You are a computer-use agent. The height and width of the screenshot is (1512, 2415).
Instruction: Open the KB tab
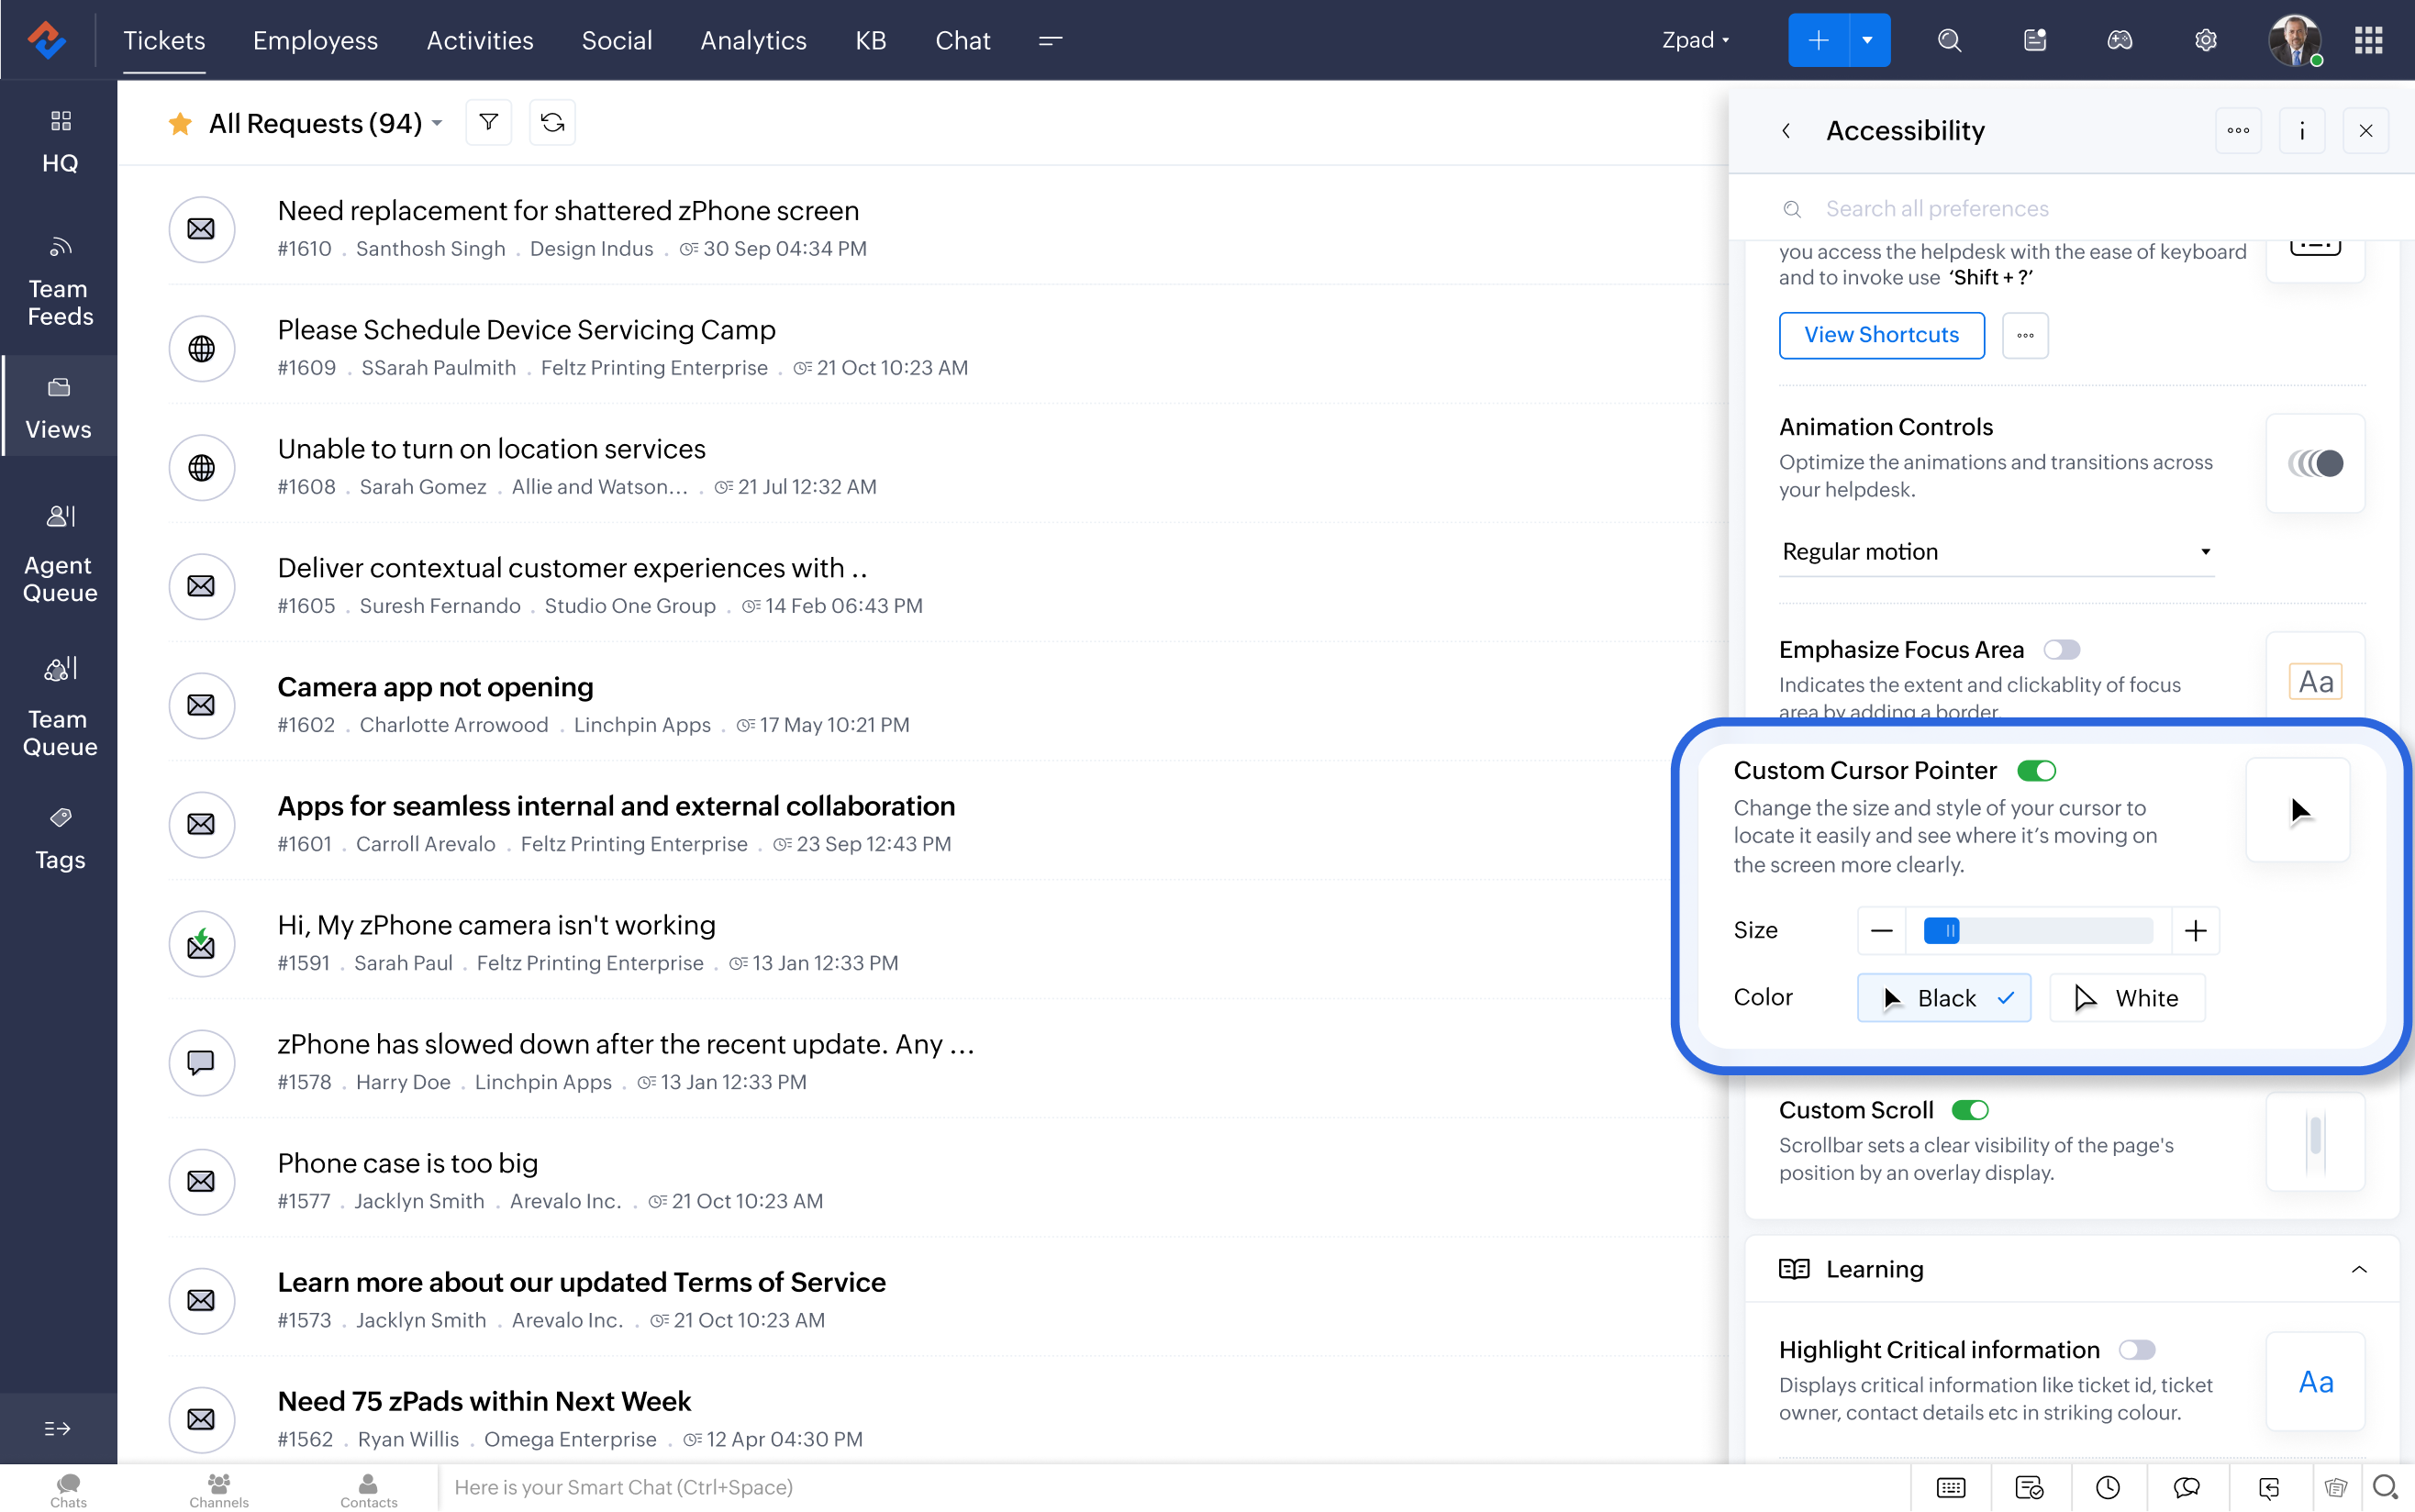[870, 41]
